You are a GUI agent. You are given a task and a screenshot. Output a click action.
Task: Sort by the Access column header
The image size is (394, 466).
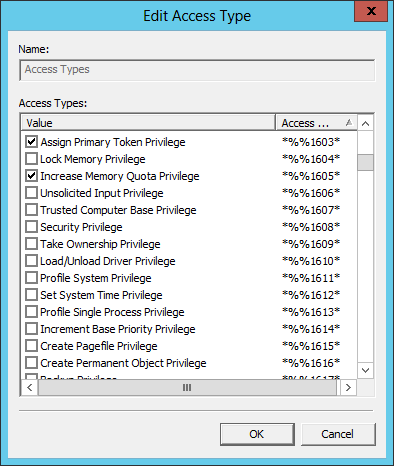click(x=316, y=123)
